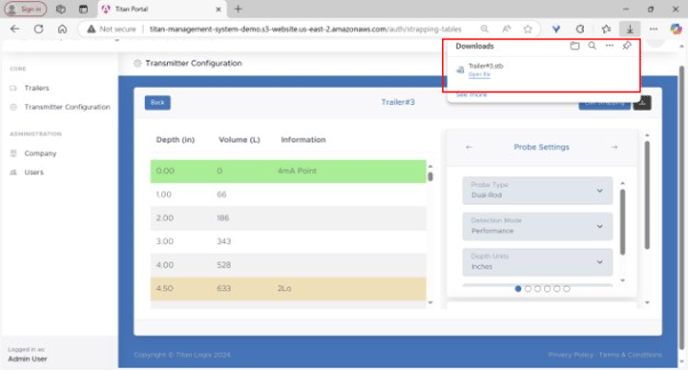Click the table vertical scrollbar
Screen dimensions: 688x370
click(430, 176)
